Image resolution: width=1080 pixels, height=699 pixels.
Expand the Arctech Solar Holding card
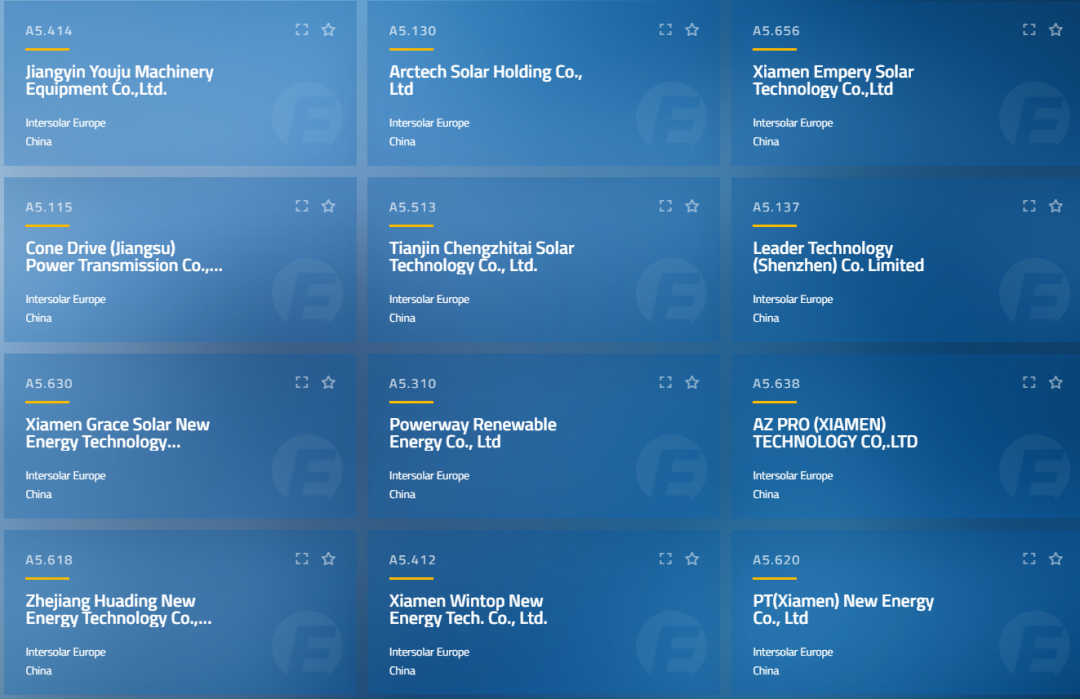click(665, 30)
